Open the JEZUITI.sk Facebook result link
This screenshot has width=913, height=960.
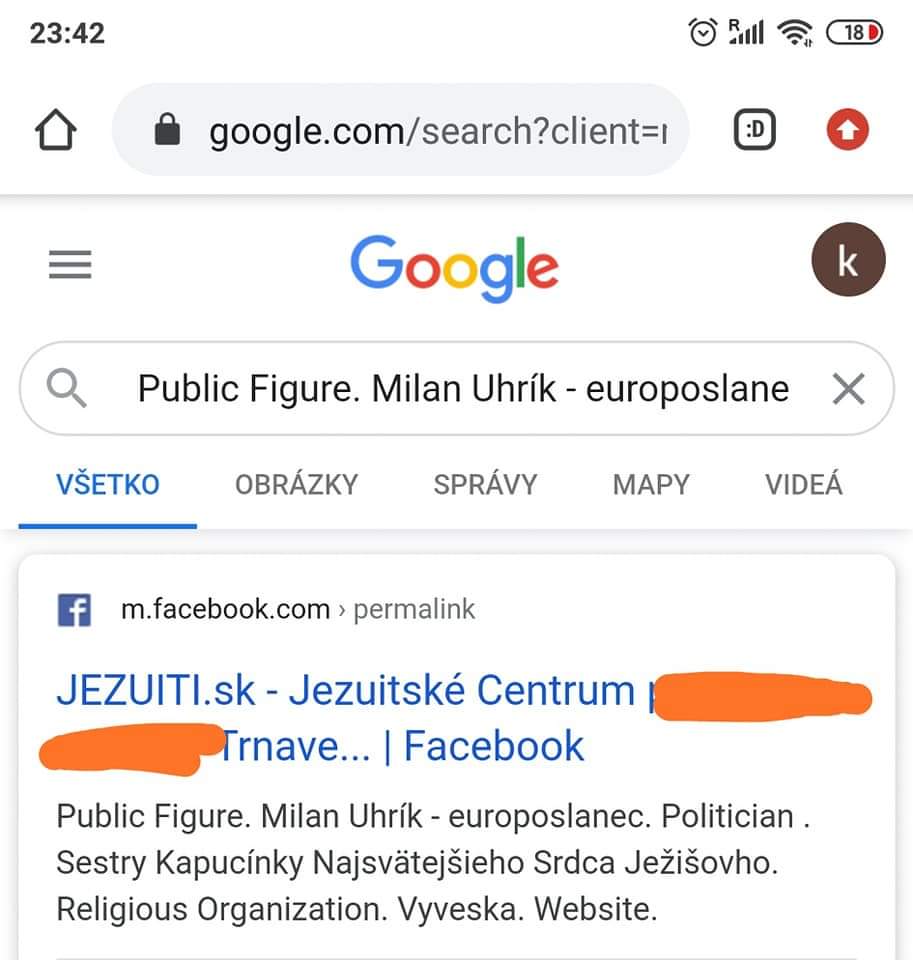pos(345,692)
